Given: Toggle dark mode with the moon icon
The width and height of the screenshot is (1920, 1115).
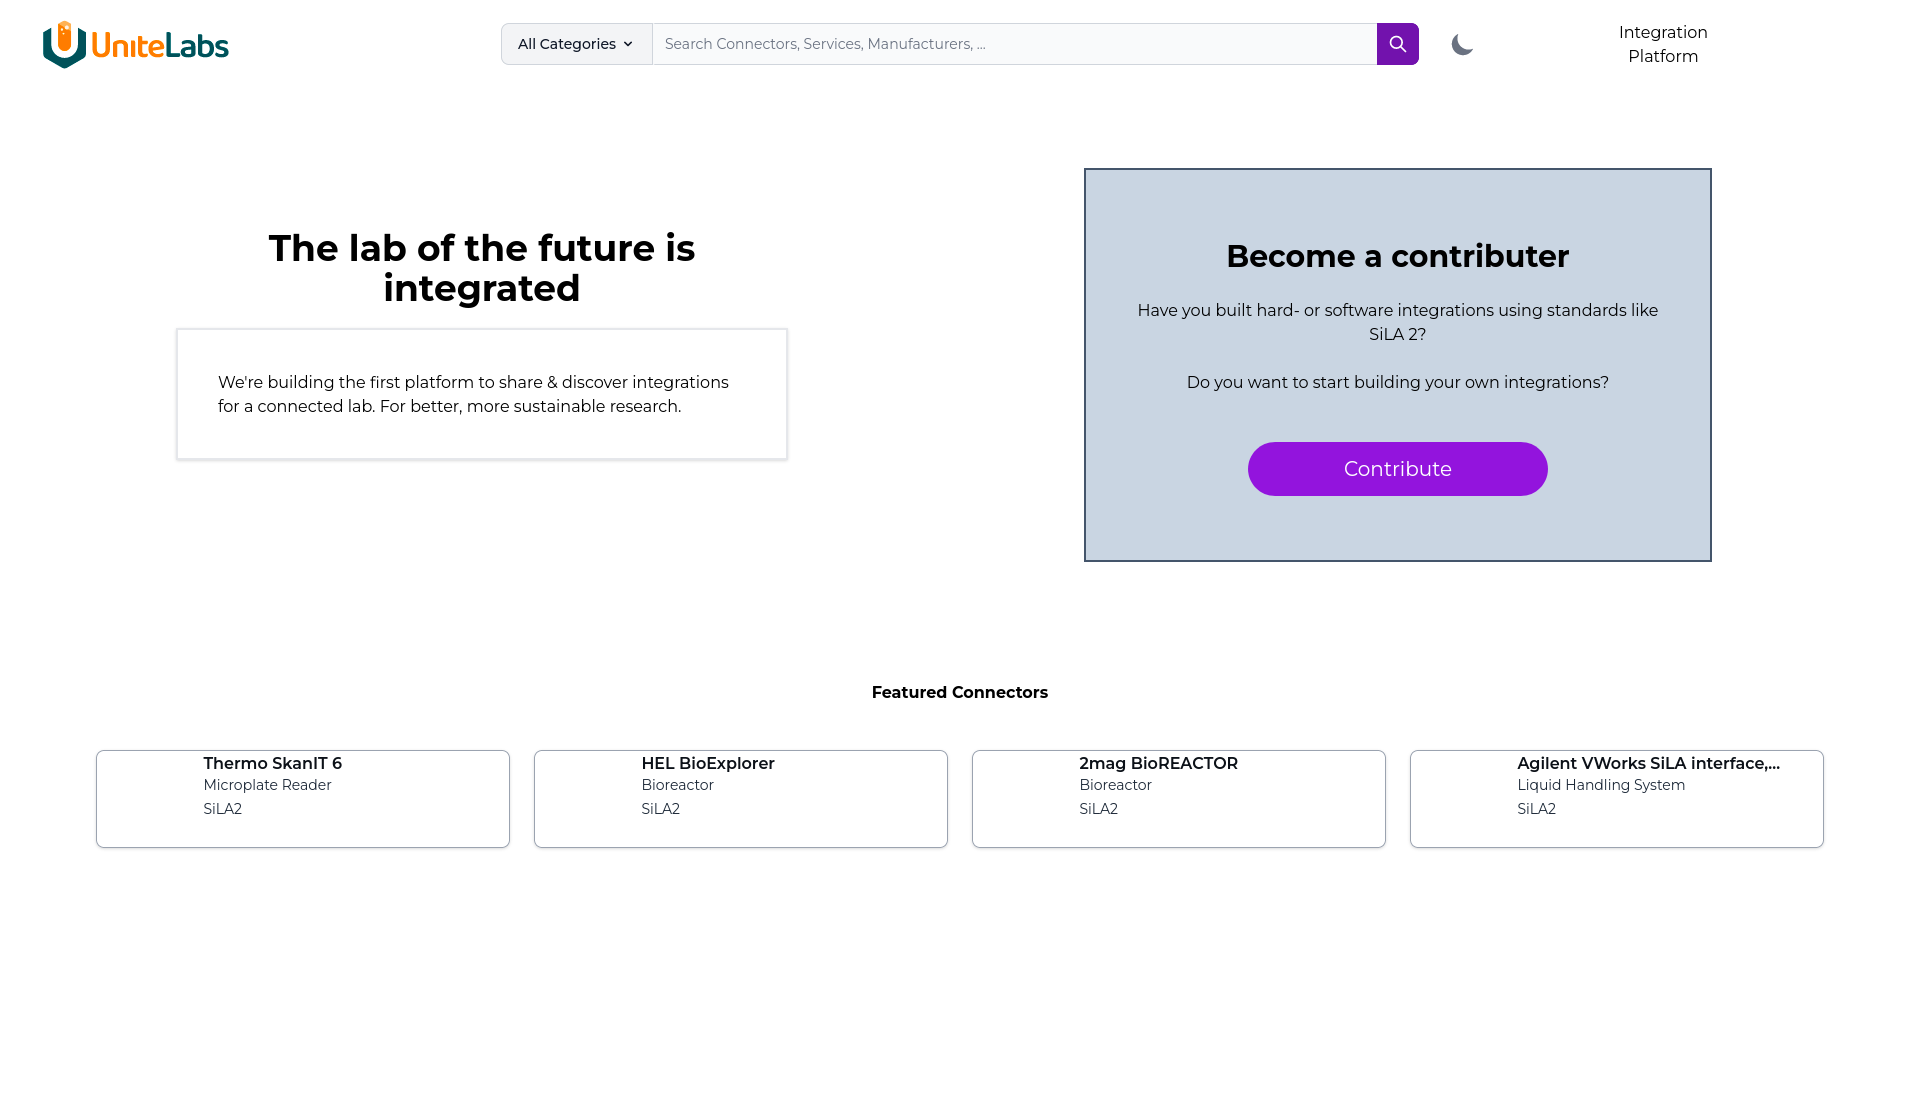Looking at the screenshot, I should coord(1462,44).
